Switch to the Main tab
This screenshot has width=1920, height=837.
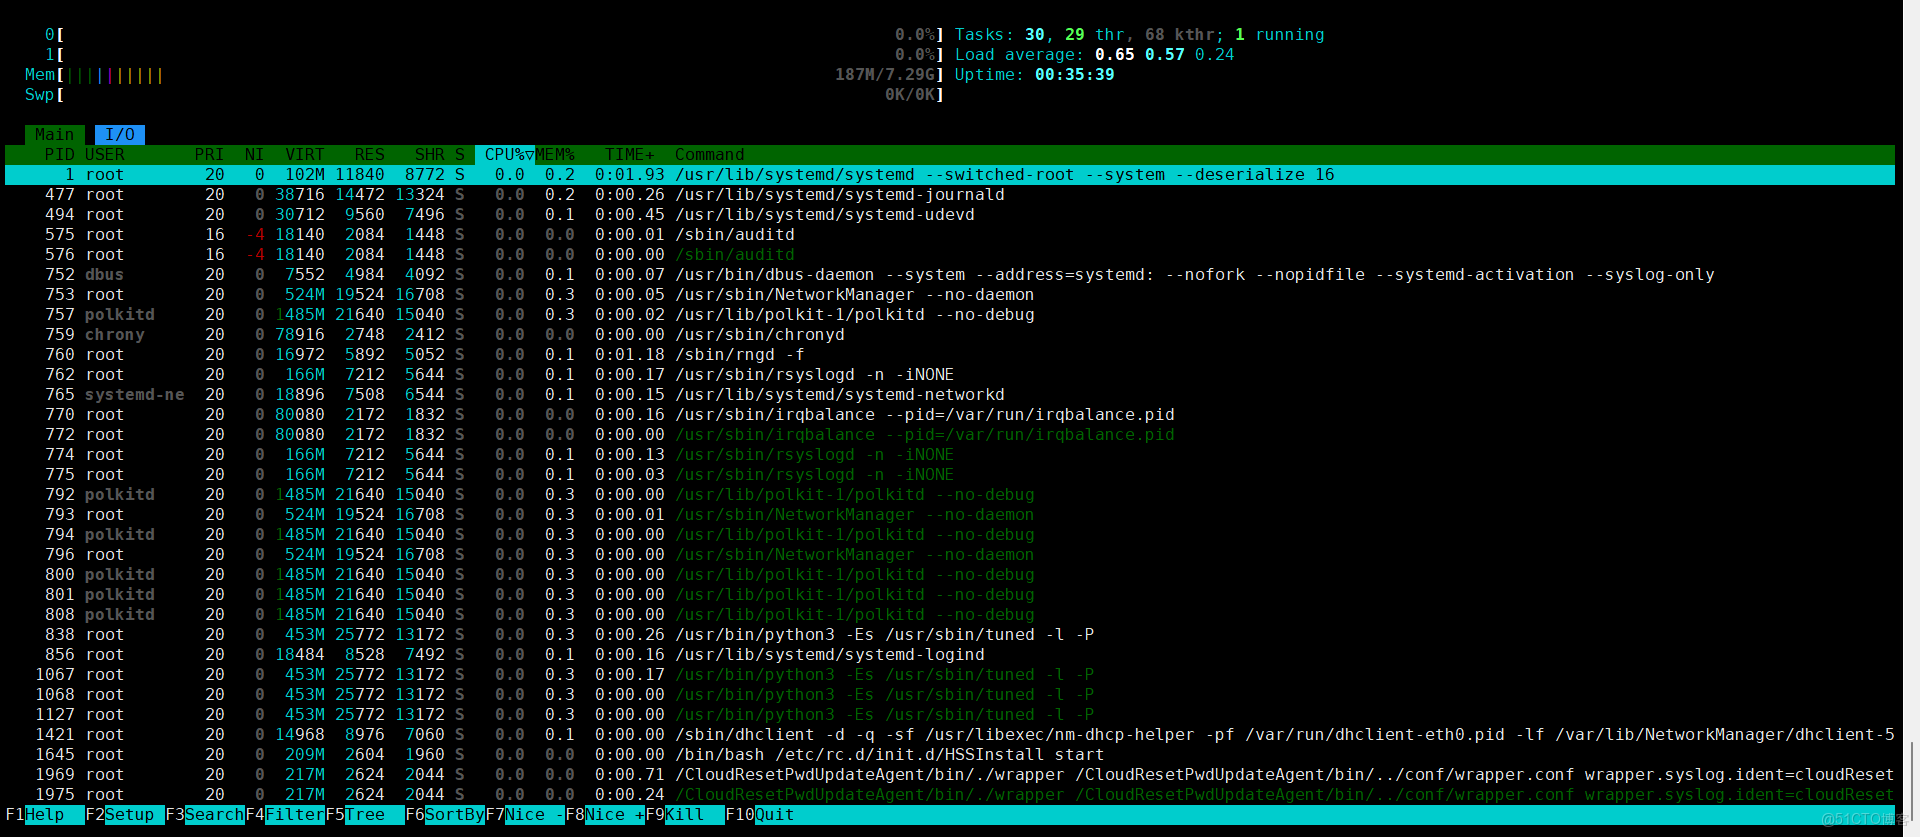coord(55,135)
